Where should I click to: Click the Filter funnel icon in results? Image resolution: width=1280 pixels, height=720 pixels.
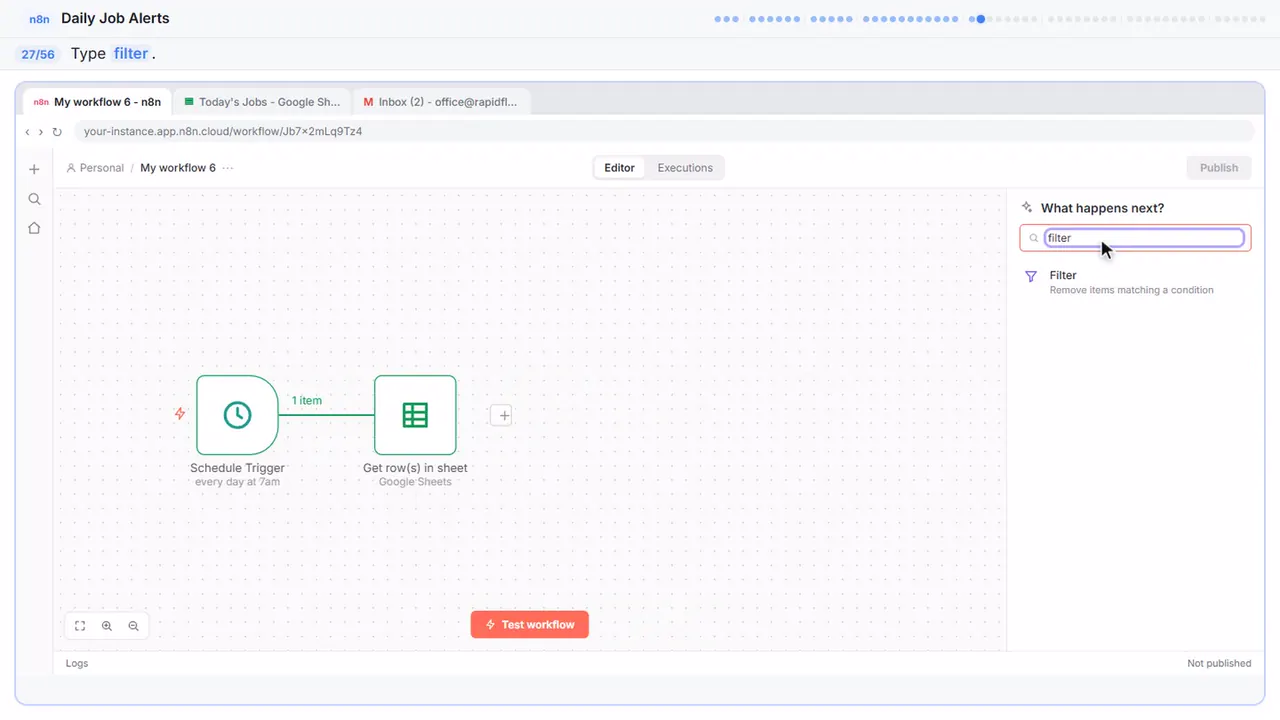(1031, 277)
